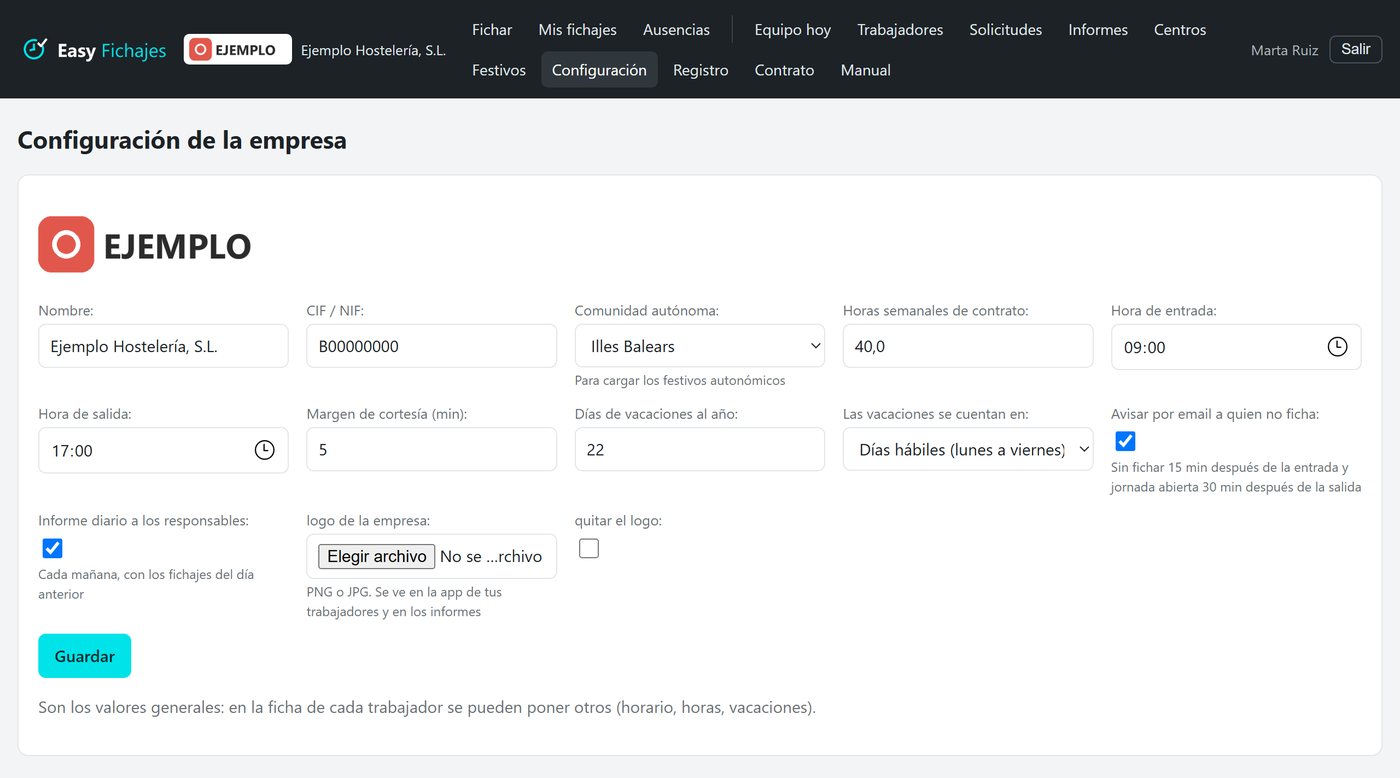
Task: Click the Ejemplo Hostelería, S.L. header text
Action: [x=373, y=50]
